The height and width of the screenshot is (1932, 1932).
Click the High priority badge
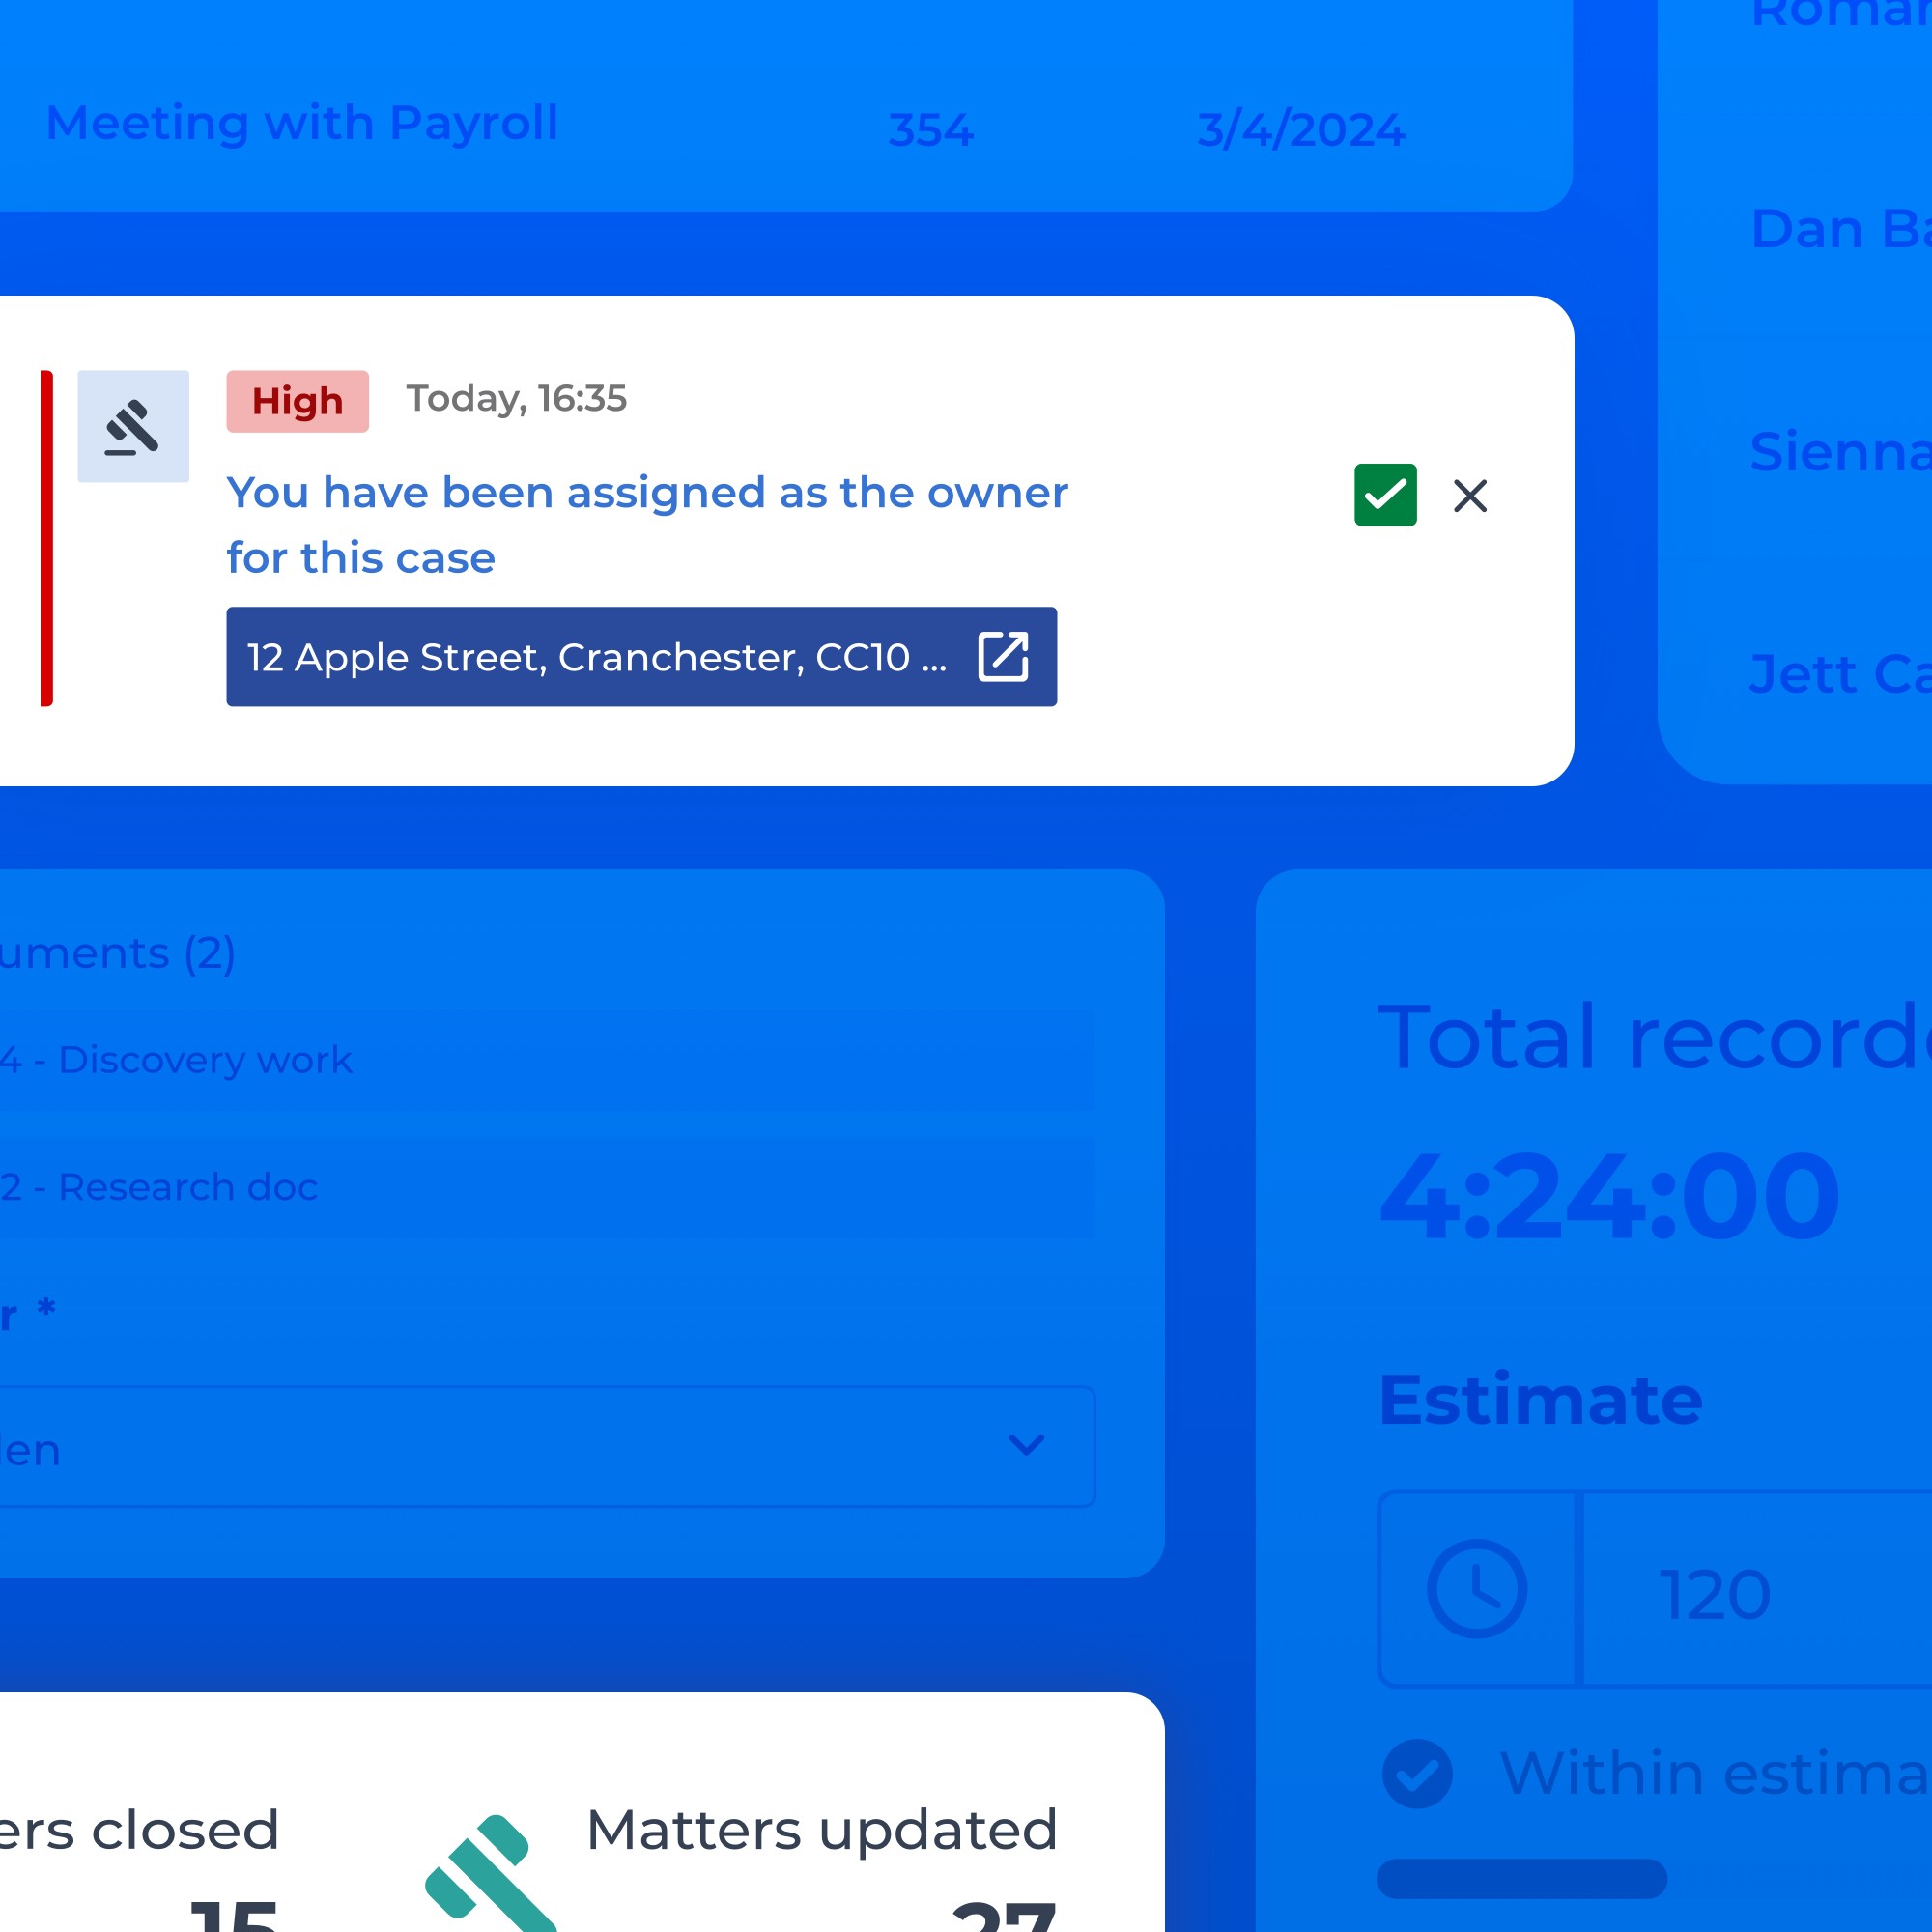tap(297, 401)
